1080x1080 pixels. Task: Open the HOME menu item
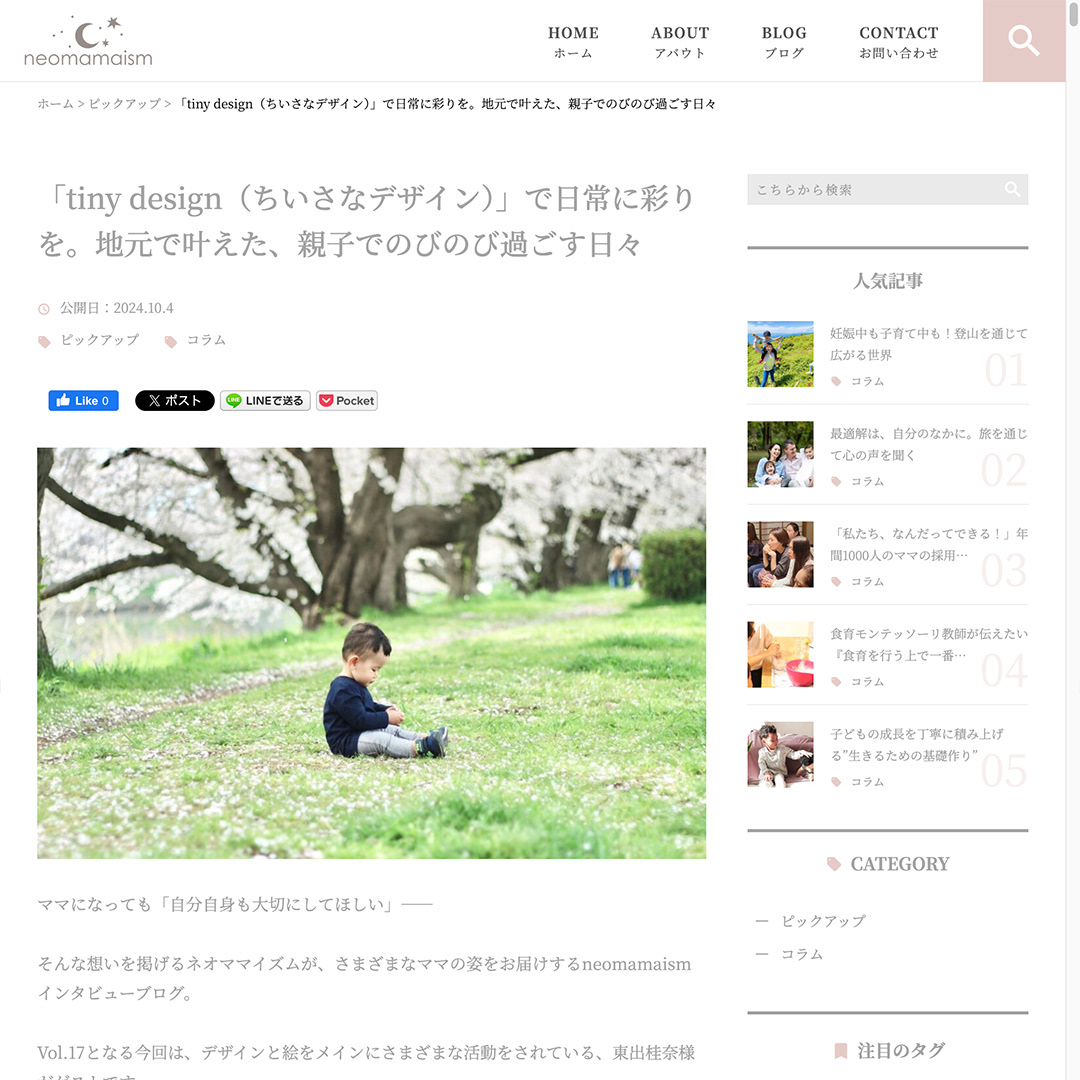[573, 41]
